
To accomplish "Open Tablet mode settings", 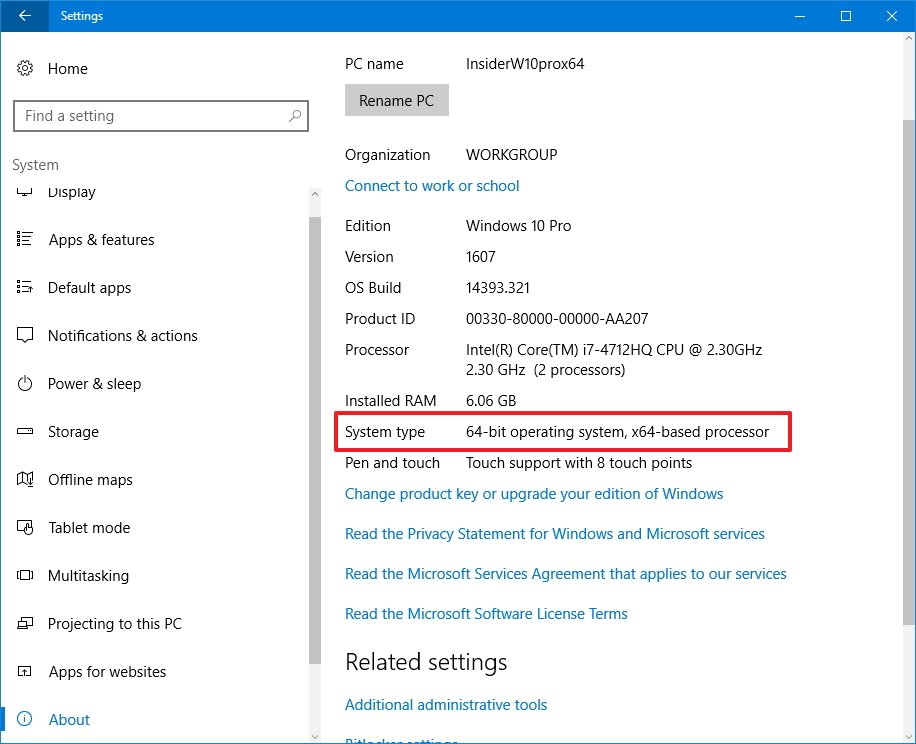I will [89, 528].
